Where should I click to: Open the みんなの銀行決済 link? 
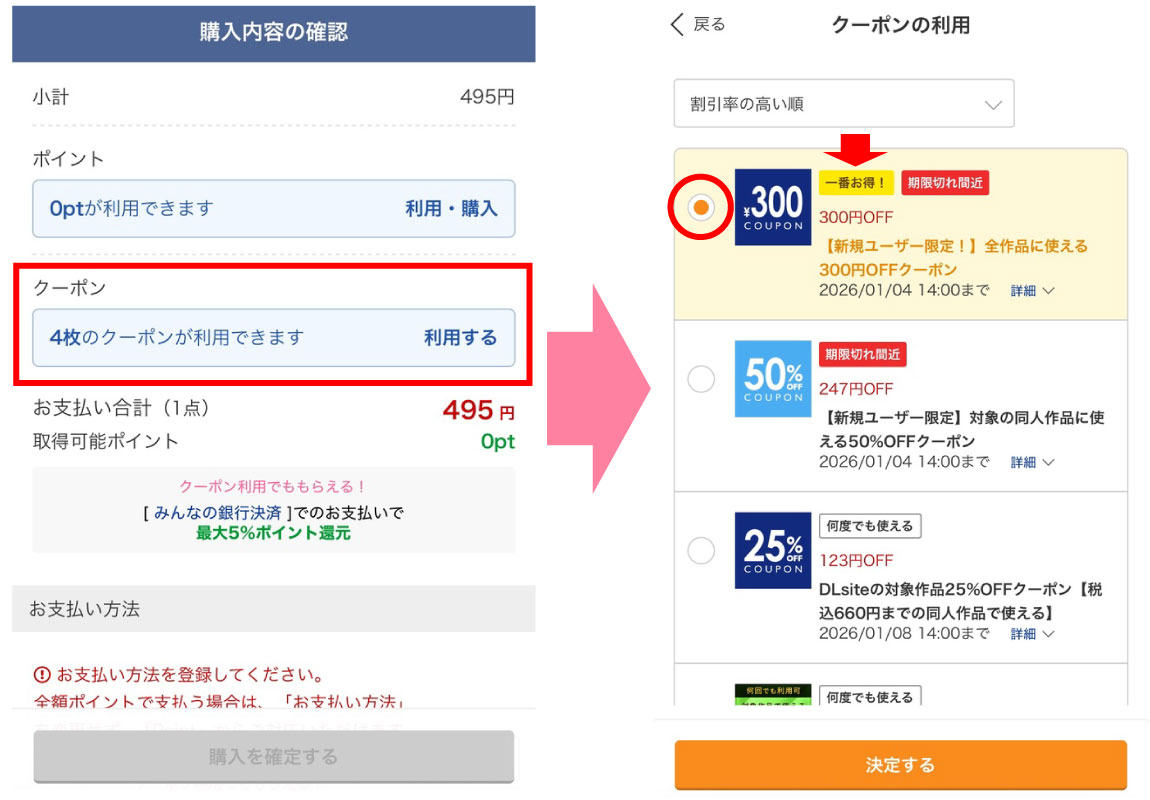(215, 513)
